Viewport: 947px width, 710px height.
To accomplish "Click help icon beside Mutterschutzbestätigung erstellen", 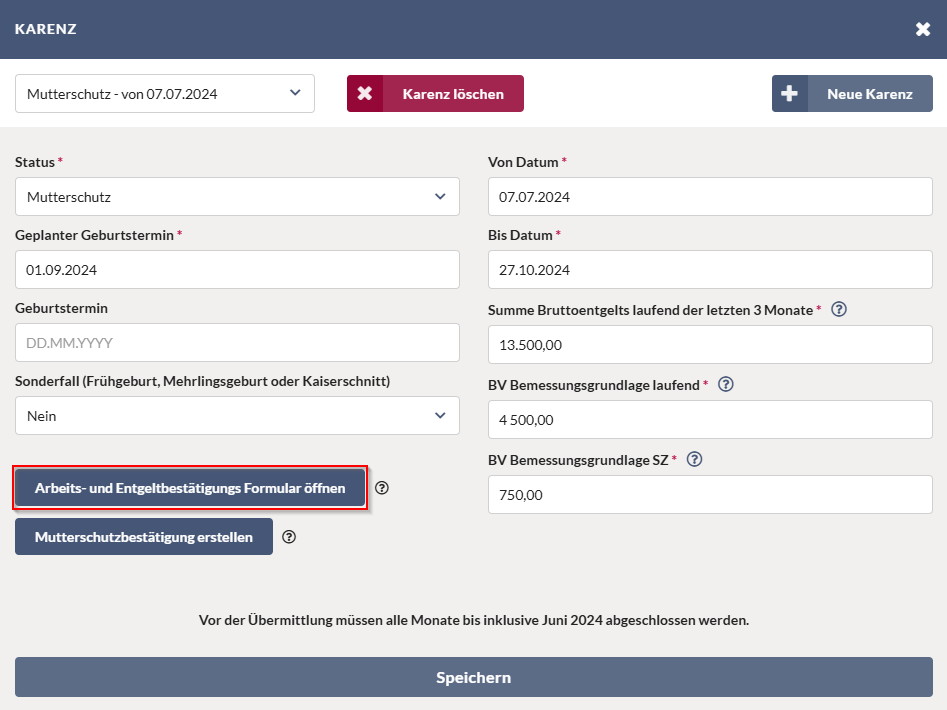I will point(289,537).
